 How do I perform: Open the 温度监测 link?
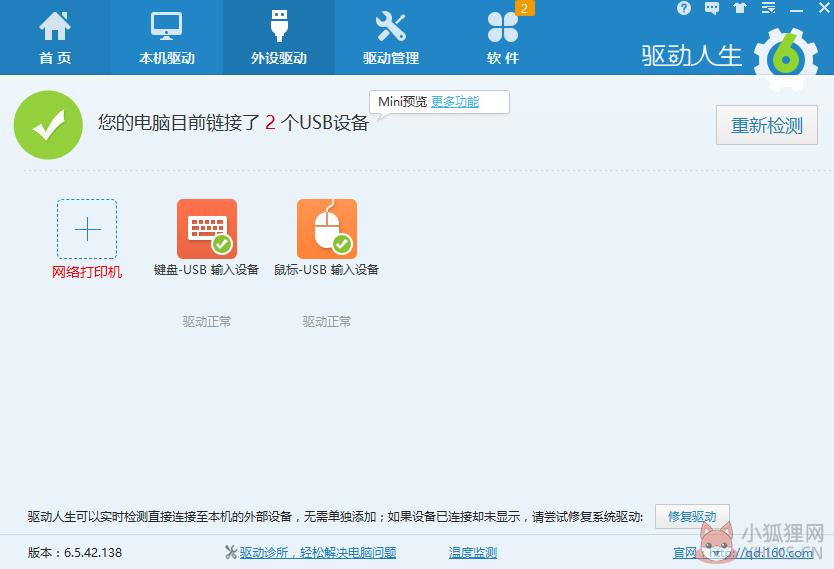point(472,553)
